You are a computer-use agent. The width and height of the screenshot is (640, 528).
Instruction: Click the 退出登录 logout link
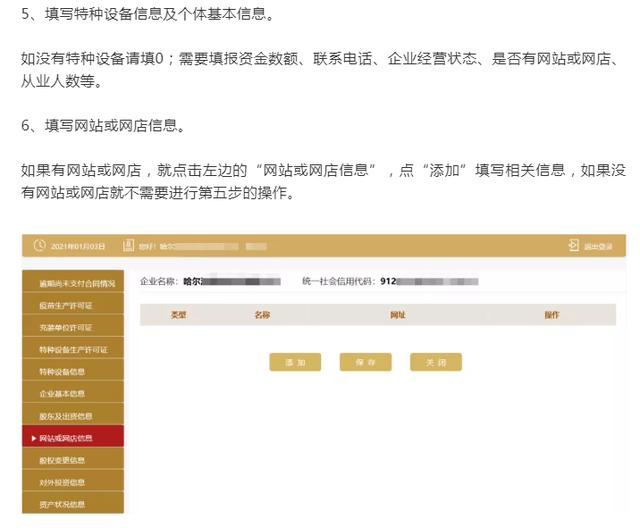click(x=598, y=246)
